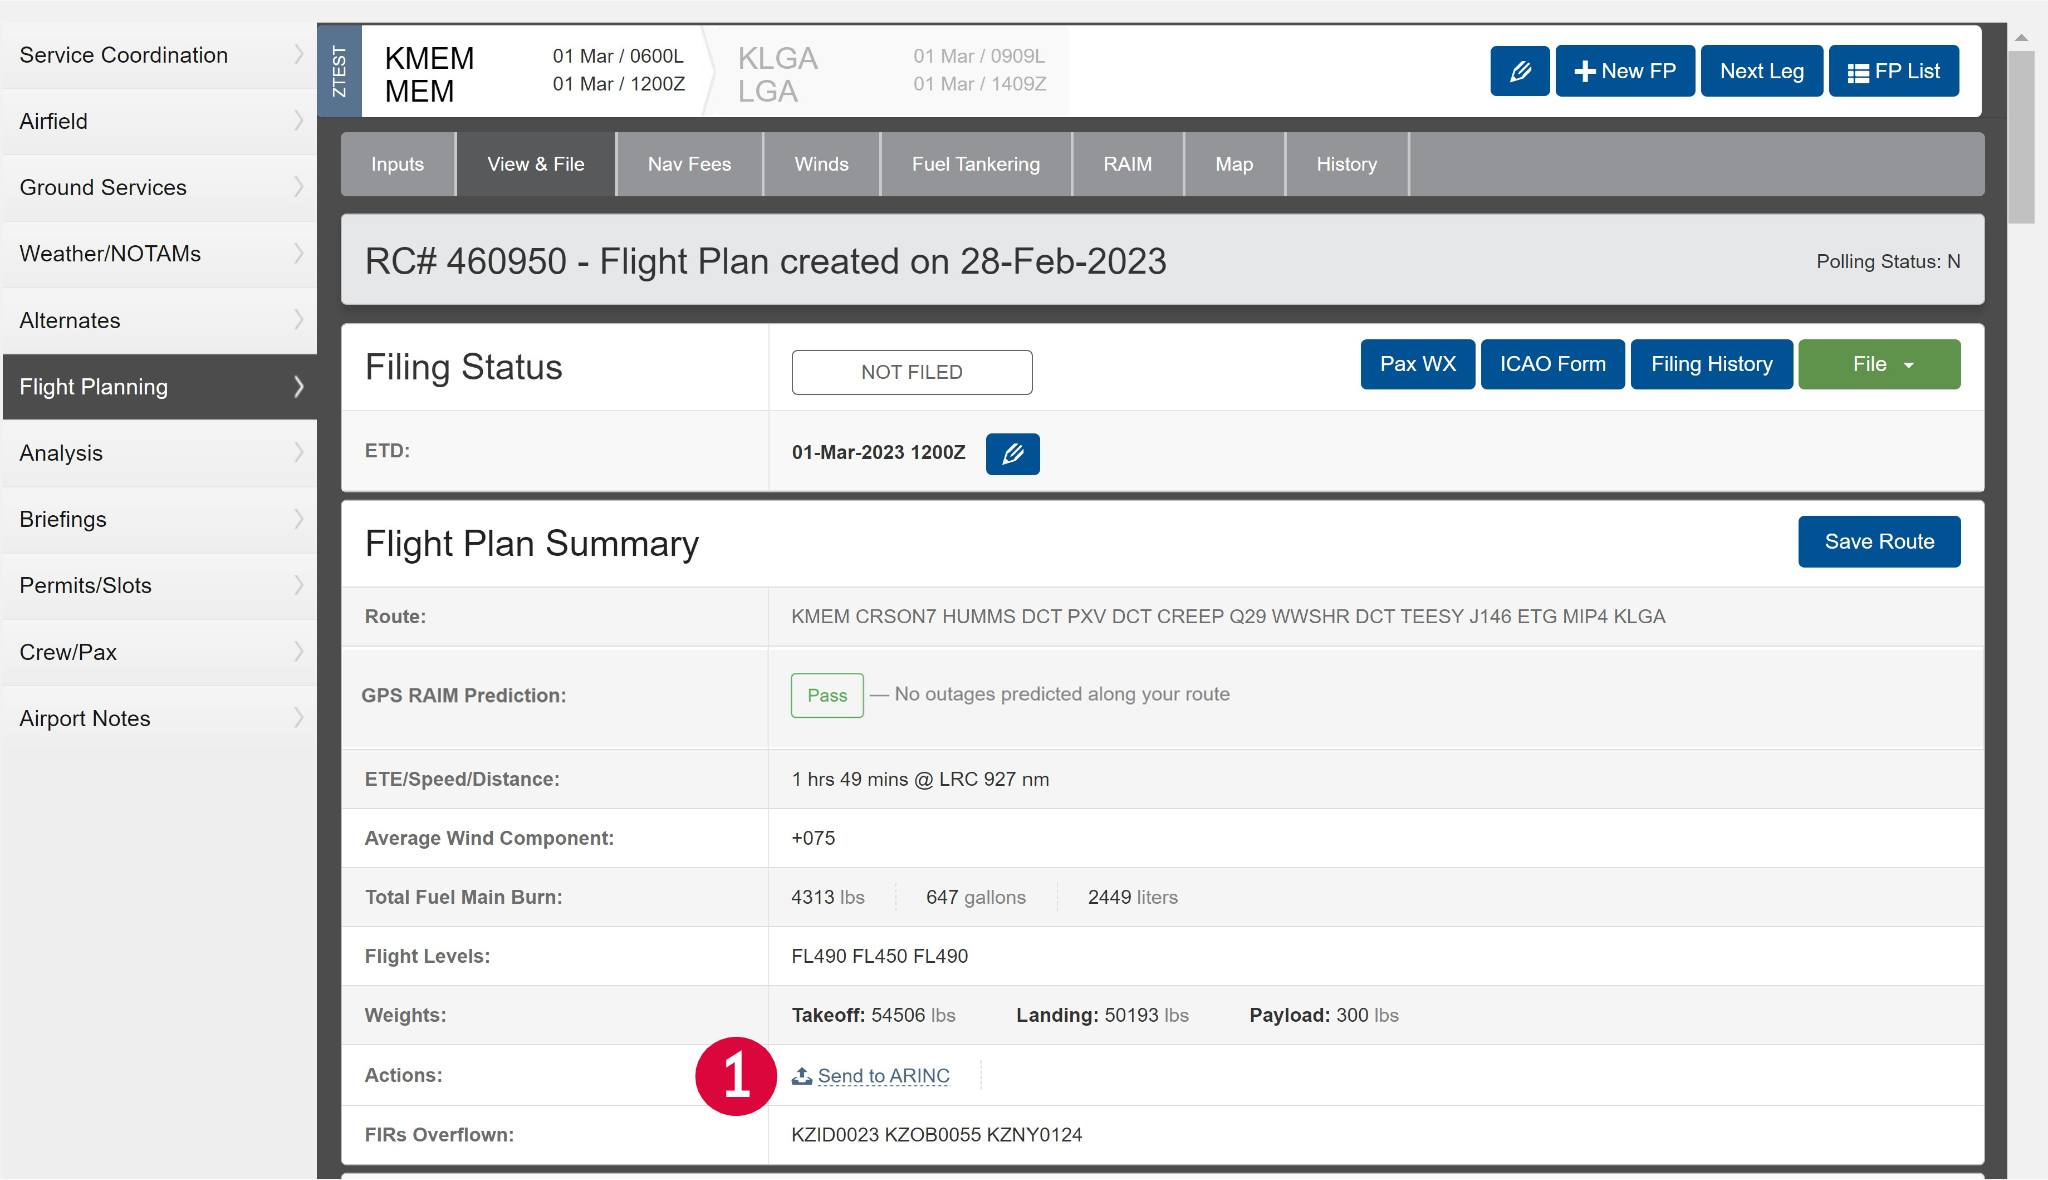
Task: Click the Next Leg button
Action: tap(1761, 71)
